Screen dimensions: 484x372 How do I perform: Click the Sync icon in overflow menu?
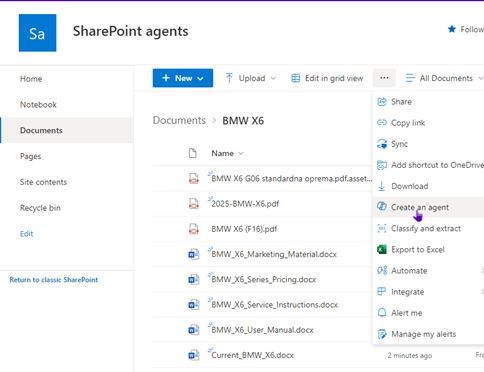coord(382,144)
